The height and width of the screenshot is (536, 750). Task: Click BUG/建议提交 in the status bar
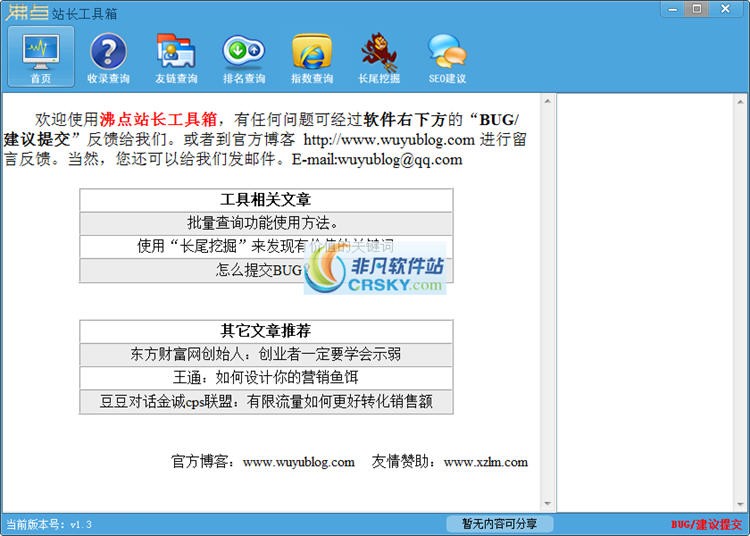[x=706, y=525]
